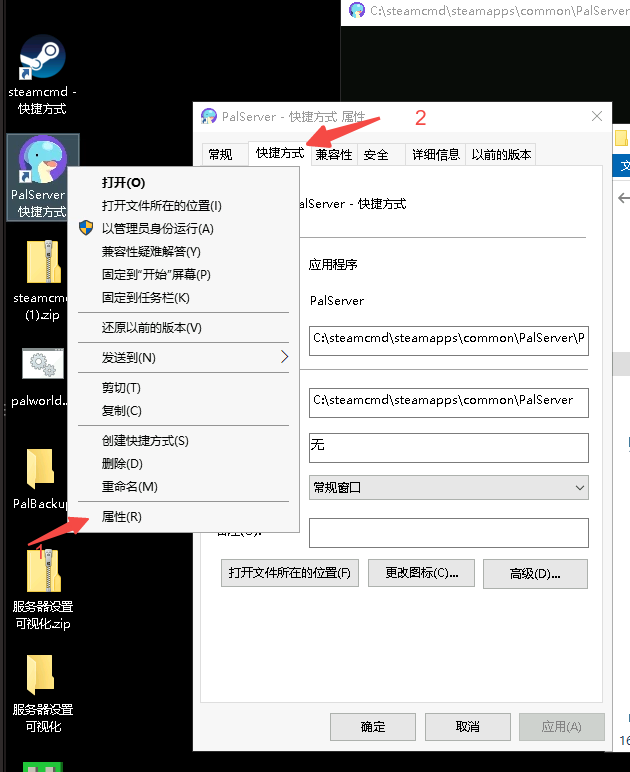The image size is (630, 772).
Task: Click the start-in folder path field
Action: click(448, 402)
